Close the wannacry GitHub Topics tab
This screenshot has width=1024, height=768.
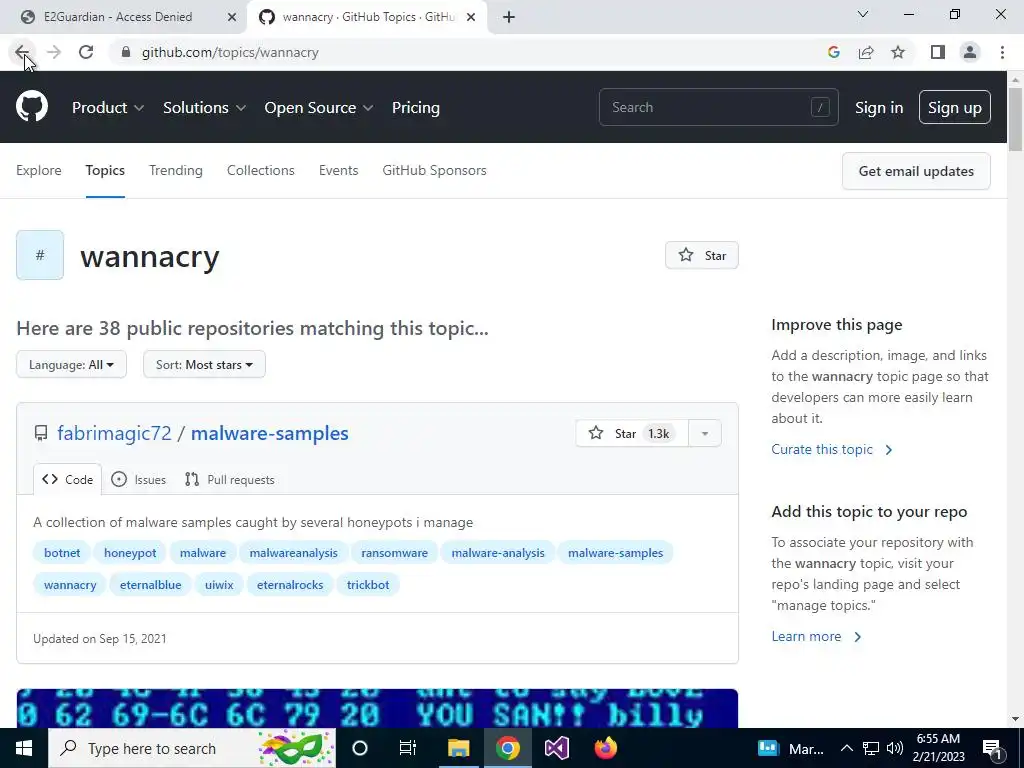coord(471,17)
